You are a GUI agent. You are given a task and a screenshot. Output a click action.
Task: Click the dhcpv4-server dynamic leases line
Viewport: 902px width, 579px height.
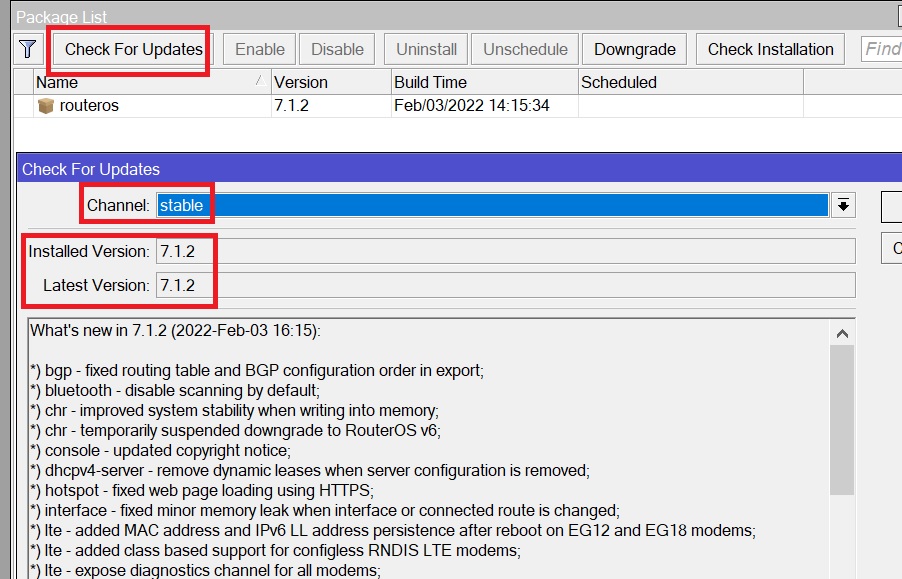click(x=310, y=471)
